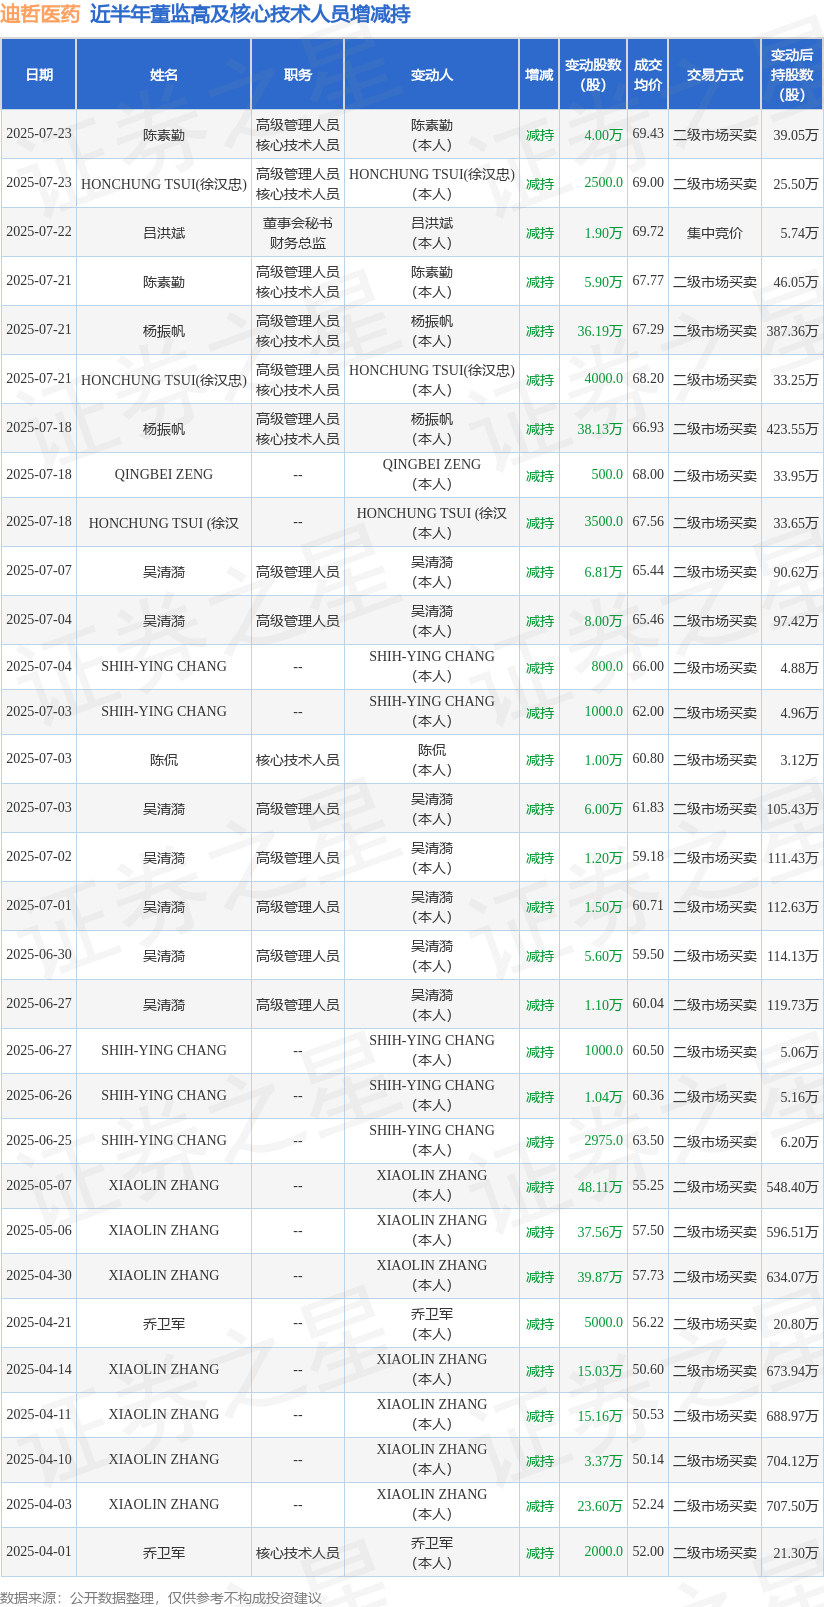The image size is (824, 1607).
Task: Click the 迪哲医药 title text
Action: (x=40, y=14)
